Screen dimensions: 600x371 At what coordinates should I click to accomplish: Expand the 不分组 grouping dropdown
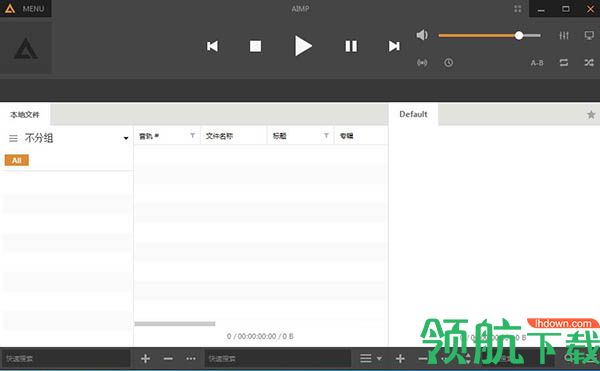(x=126, y=138)
